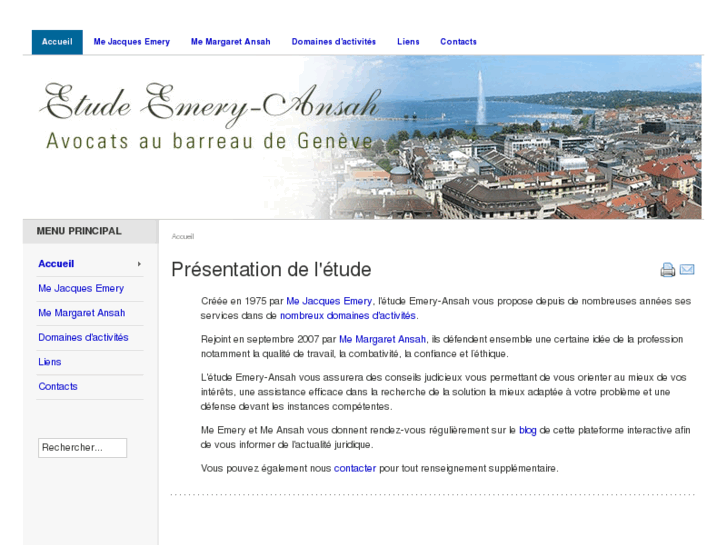This screenshot has height=545, width=727.
Task: Open the contacter link in the article
Action: [355, 468]
